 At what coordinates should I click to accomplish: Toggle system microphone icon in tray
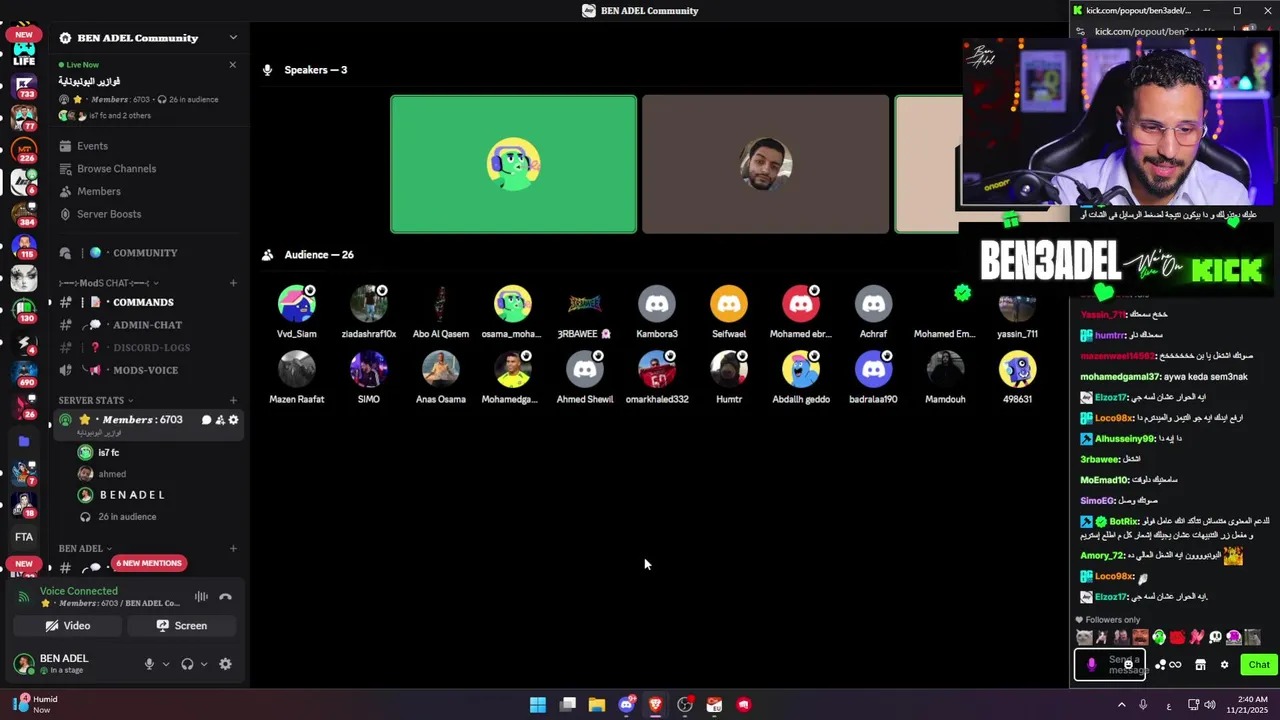pos(1143,705)
